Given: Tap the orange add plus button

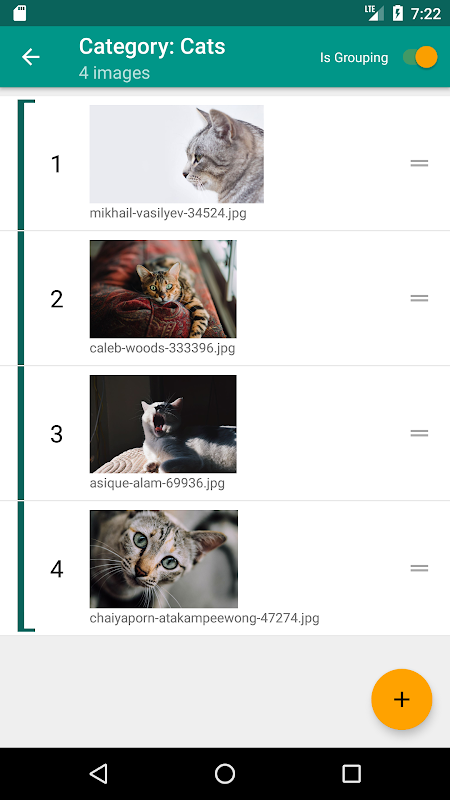Looking at the screenshot, I should click(x=402, y=699).
